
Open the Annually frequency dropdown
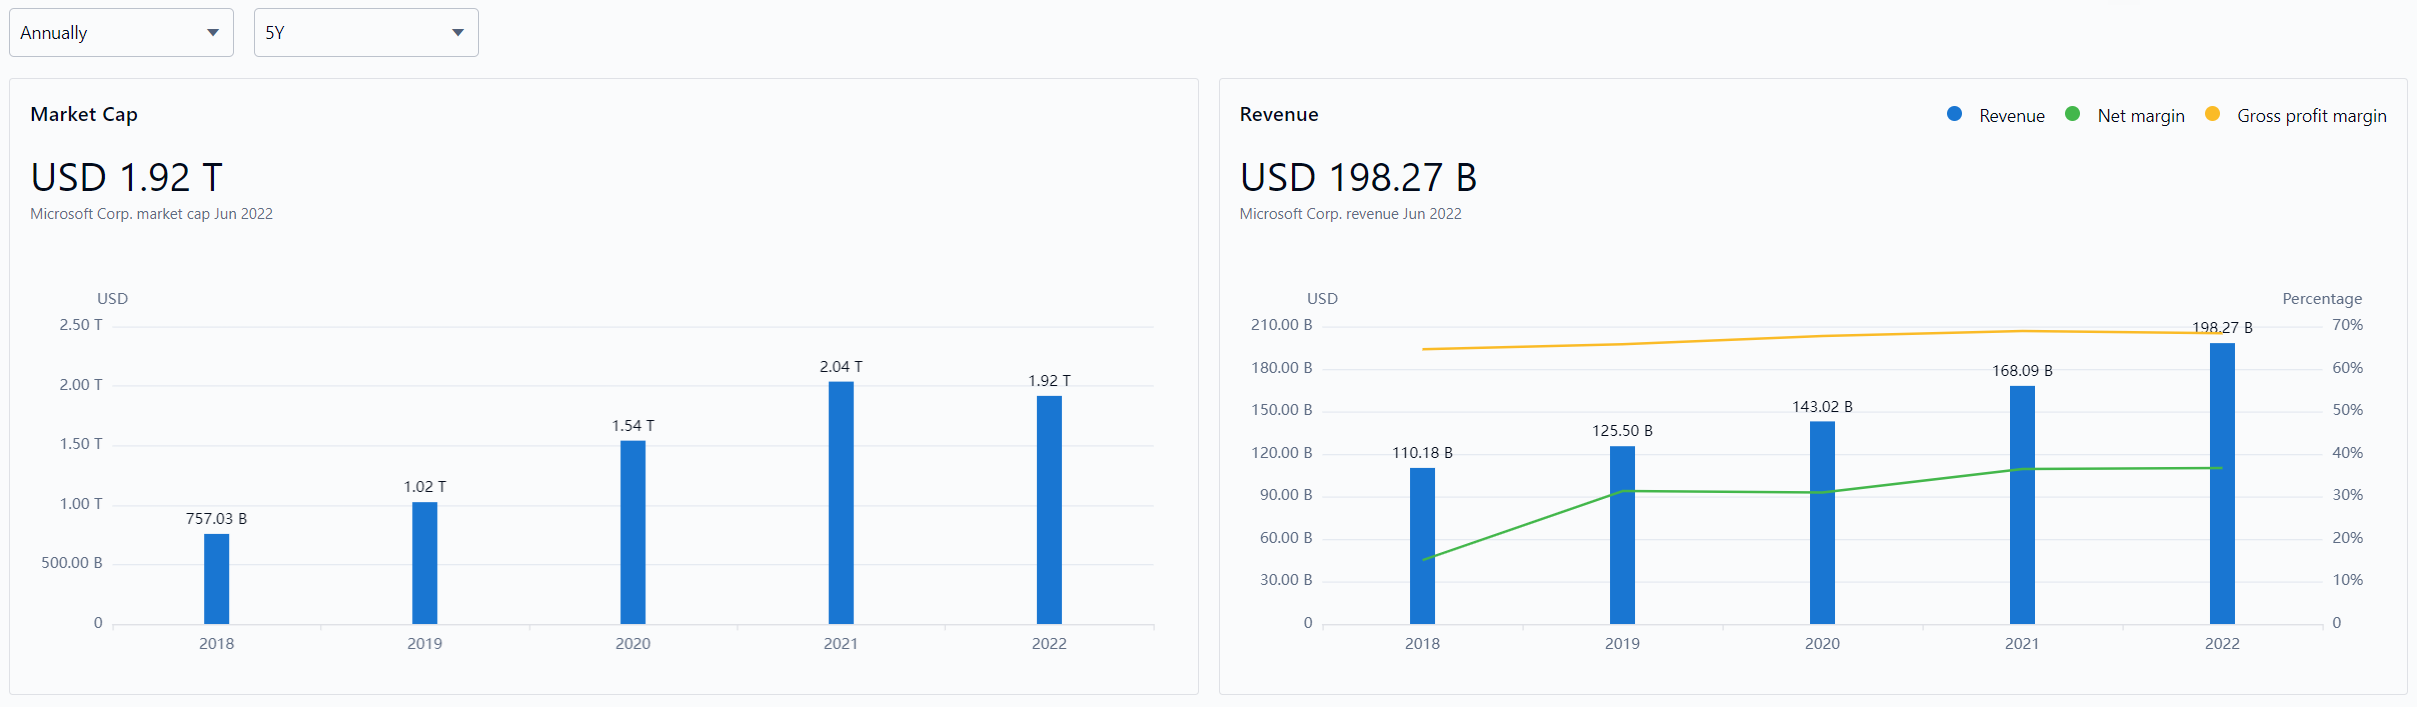click(120, 33)
